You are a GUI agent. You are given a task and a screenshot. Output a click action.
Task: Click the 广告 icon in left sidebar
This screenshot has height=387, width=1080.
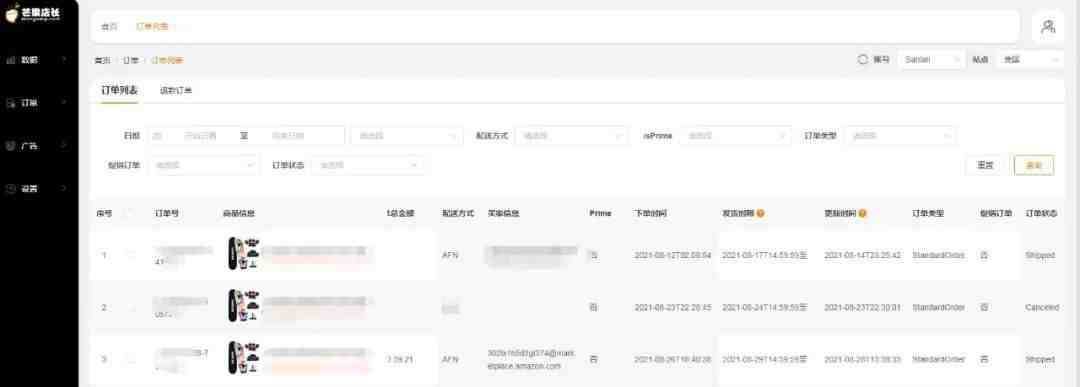[10, 146]
